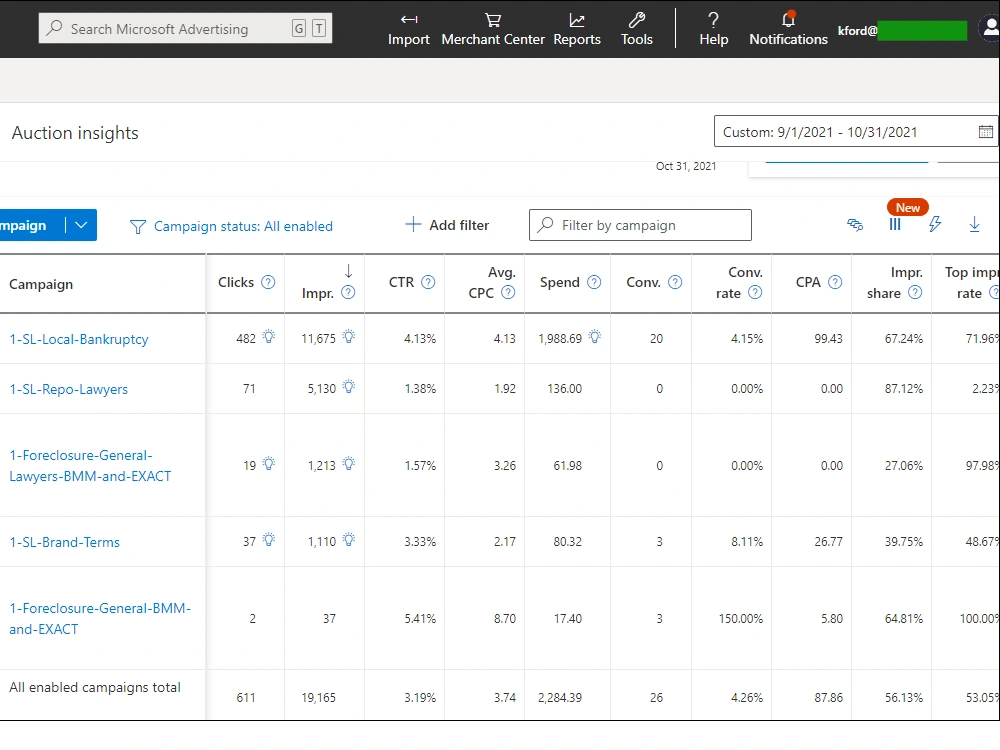Open the custom date range picker
The height and width of the screenshot is (750, 1000).
click(855, 131)
